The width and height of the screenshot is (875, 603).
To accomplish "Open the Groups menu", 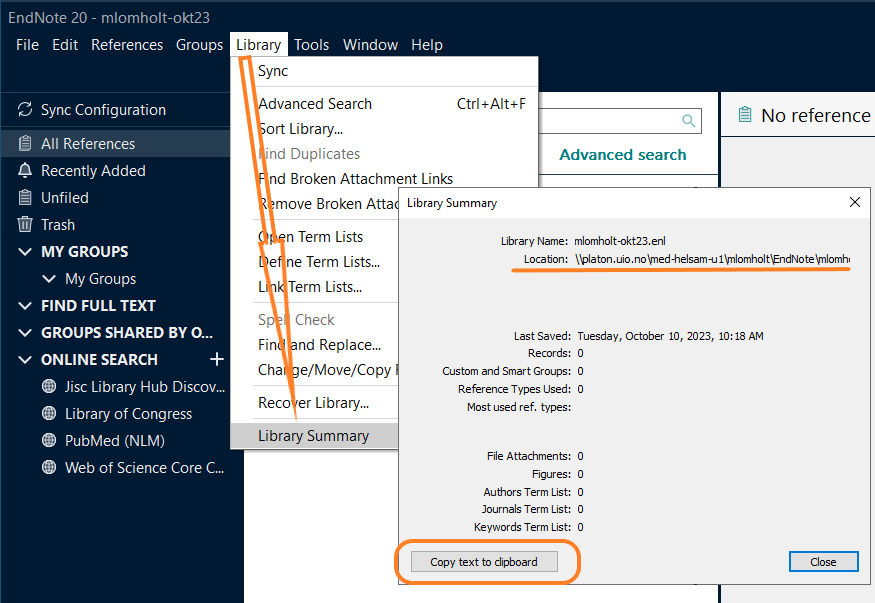I will click(199, 45).
